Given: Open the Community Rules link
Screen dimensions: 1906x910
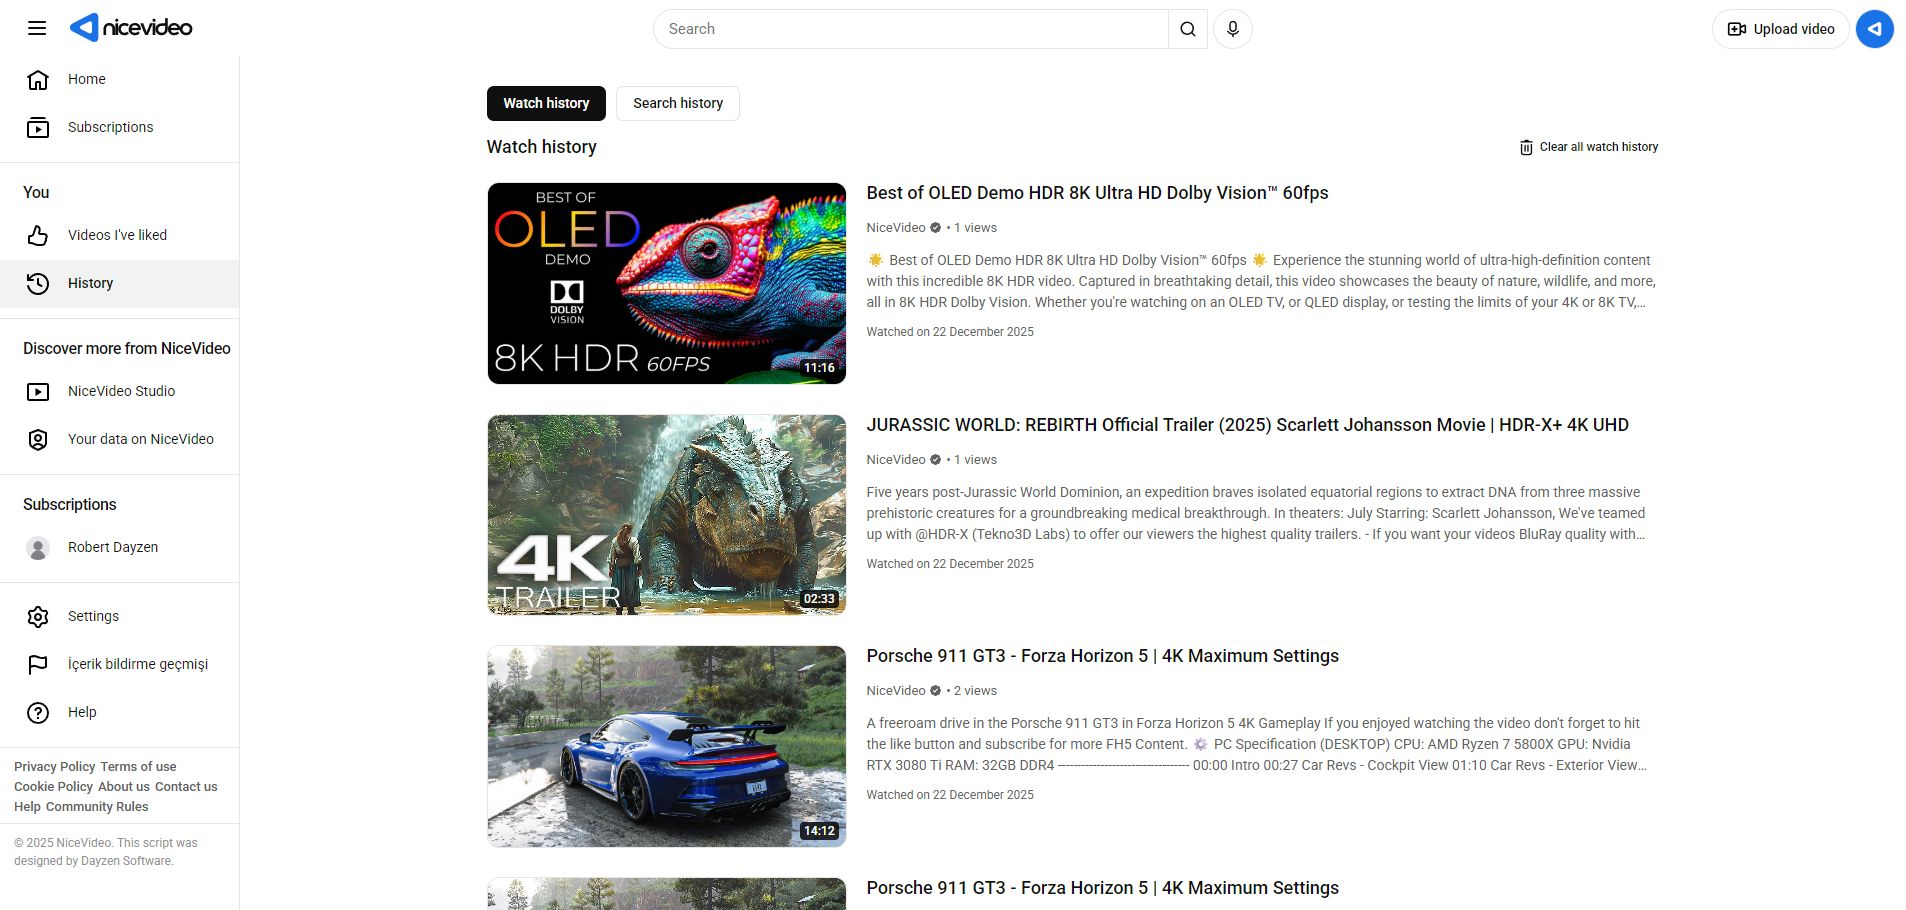Looking at the screenshot, I should coord(97,807).
